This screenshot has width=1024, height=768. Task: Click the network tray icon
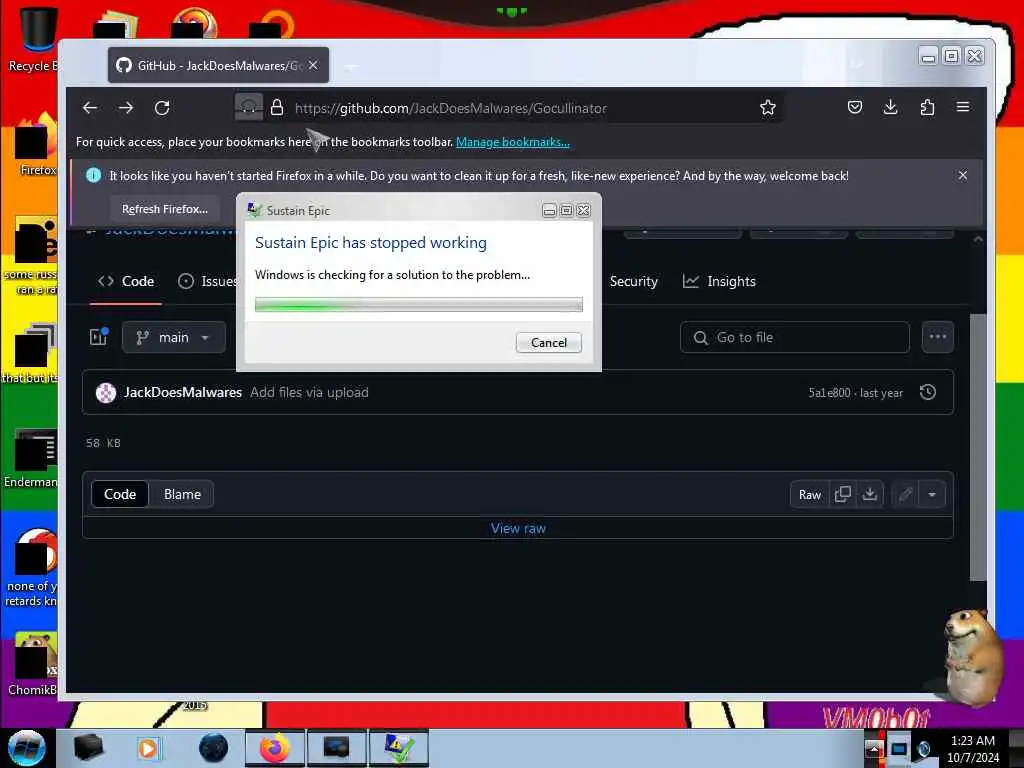click(899, 748)
